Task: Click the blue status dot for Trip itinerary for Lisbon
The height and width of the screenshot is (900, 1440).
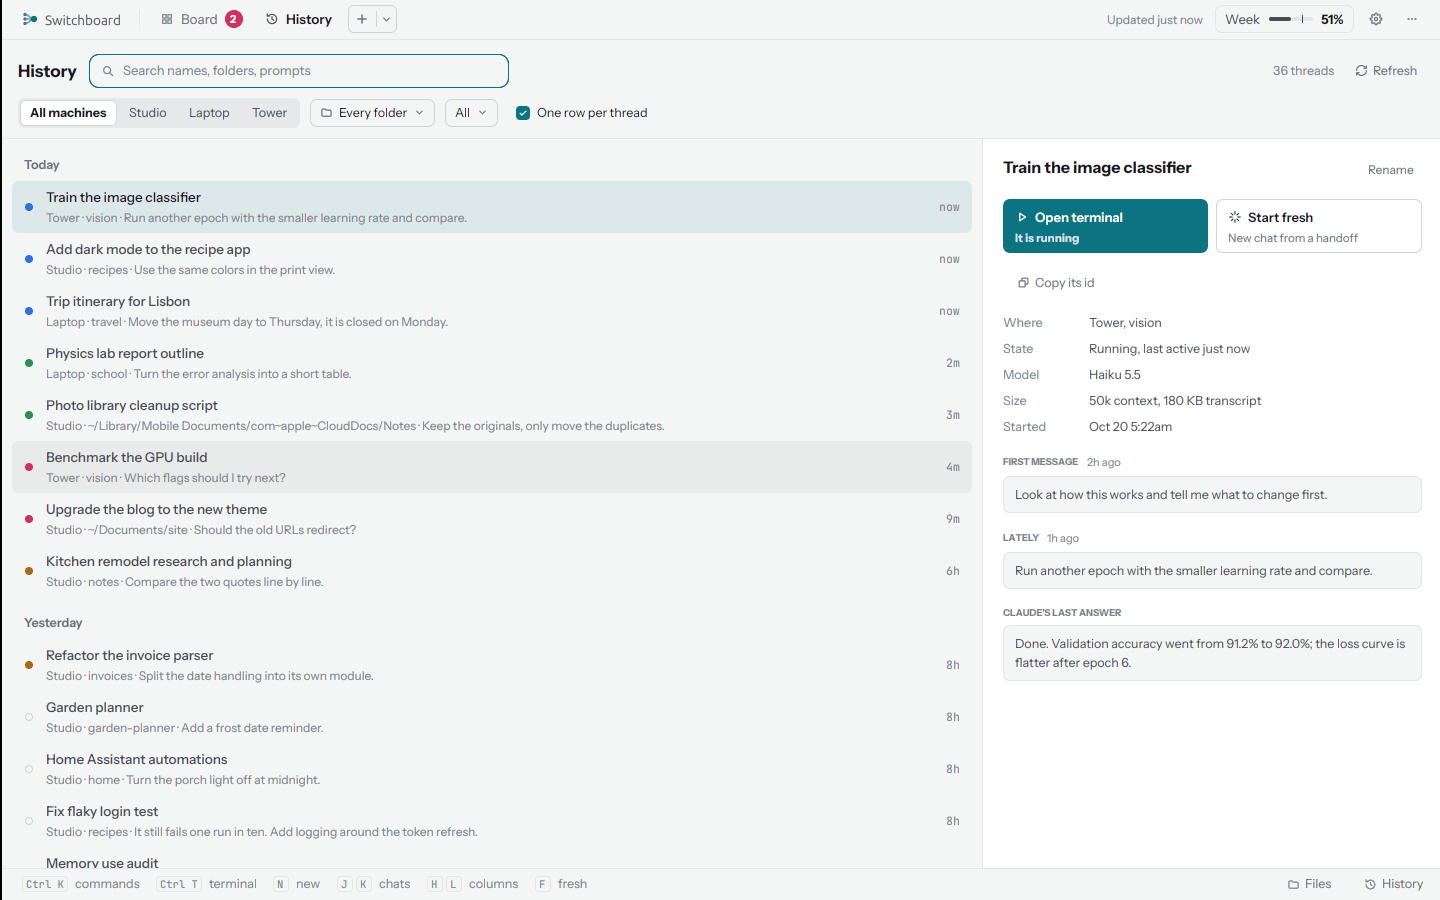Action: pos(29,311)
